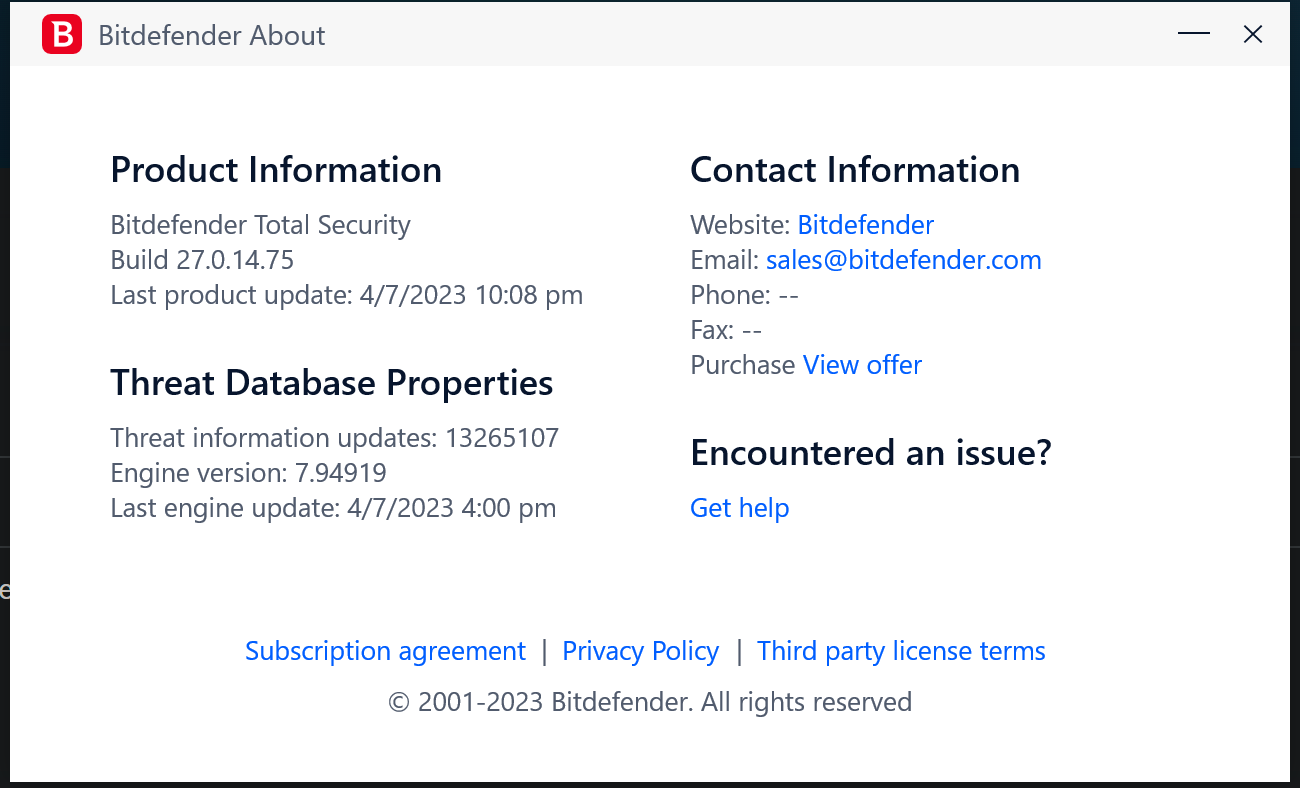The width and height of the screenshot is (1300, 788).
Task: Click the Last engine update line
Action: [x=333, y=508]
